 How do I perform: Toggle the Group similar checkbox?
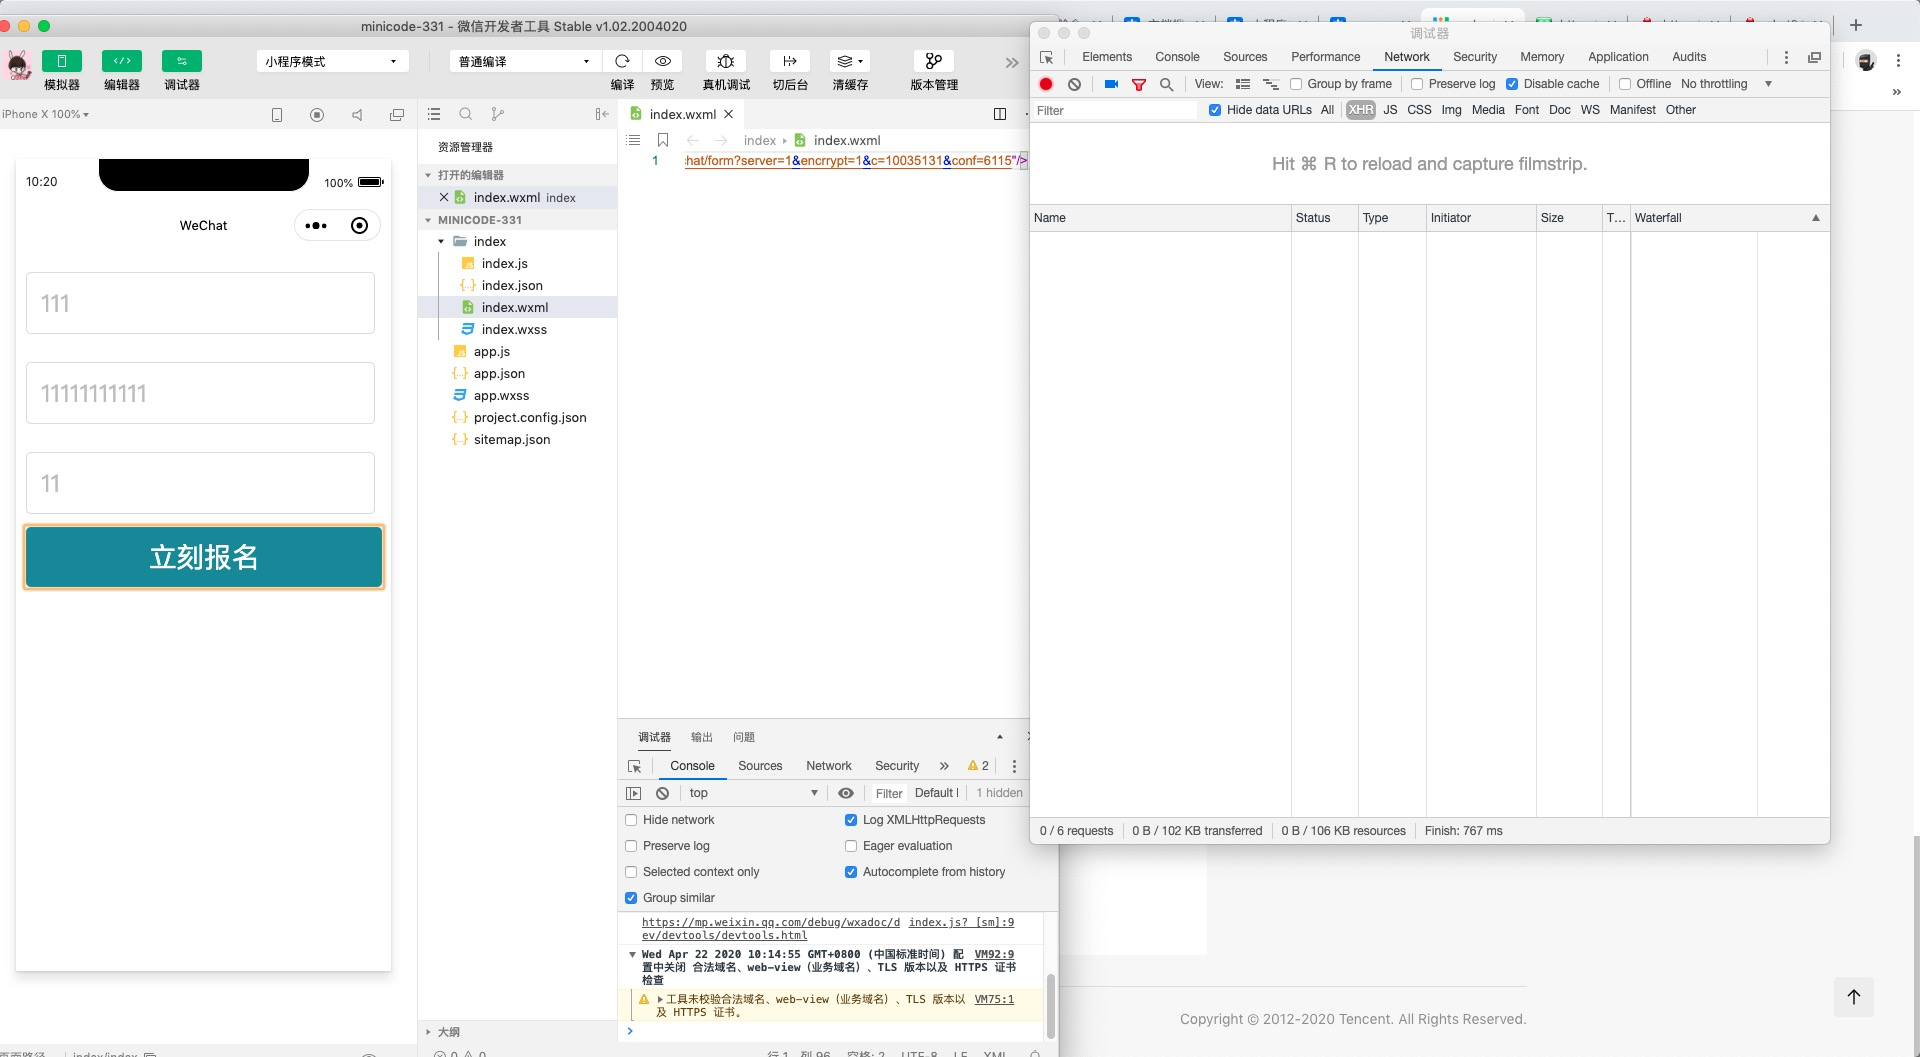(631, 898)
